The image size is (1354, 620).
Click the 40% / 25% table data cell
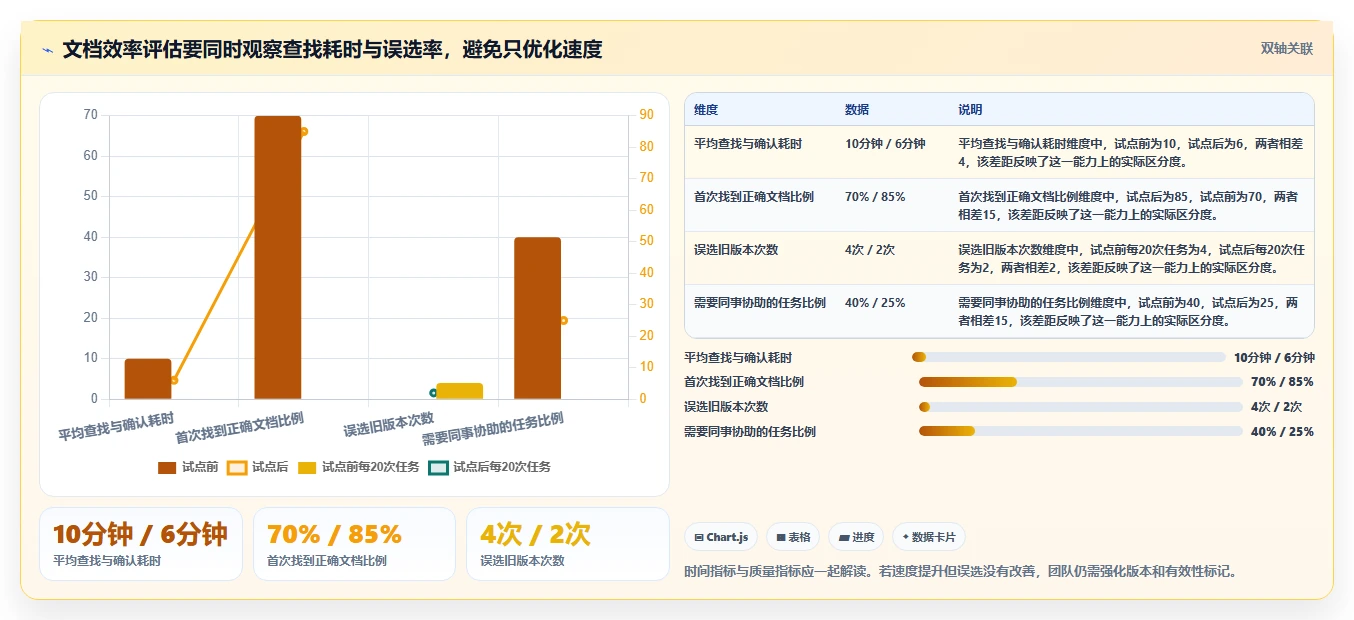pos(892,311)
